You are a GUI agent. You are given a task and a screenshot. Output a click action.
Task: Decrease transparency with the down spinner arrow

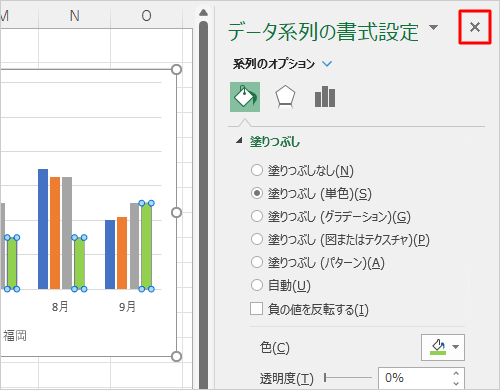pyautogui.click(x=456, y=383)
